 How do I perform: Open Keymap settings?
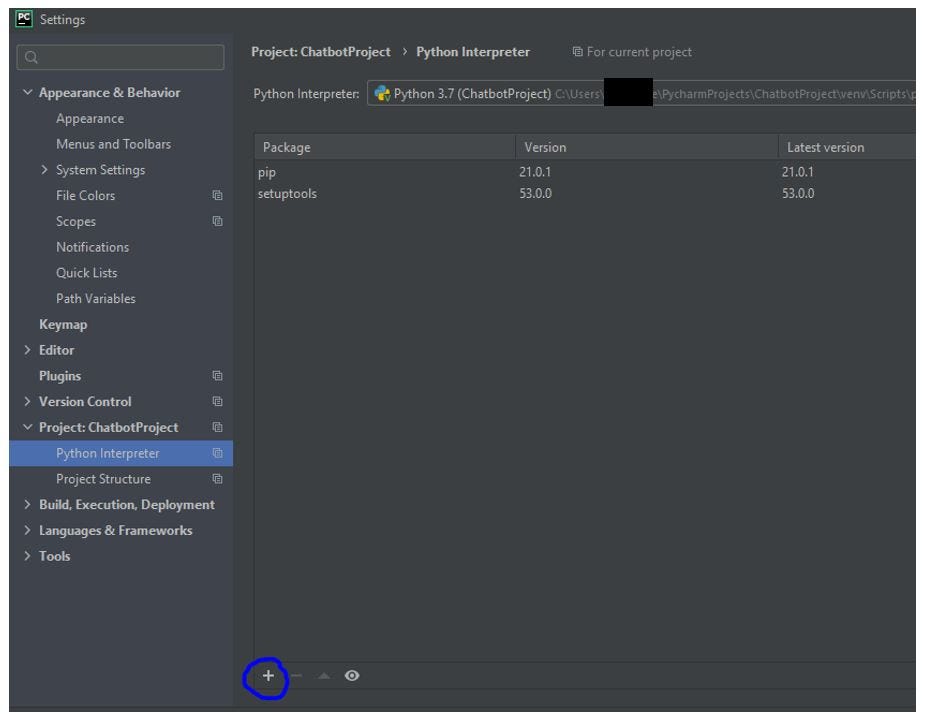coord(63,324)
